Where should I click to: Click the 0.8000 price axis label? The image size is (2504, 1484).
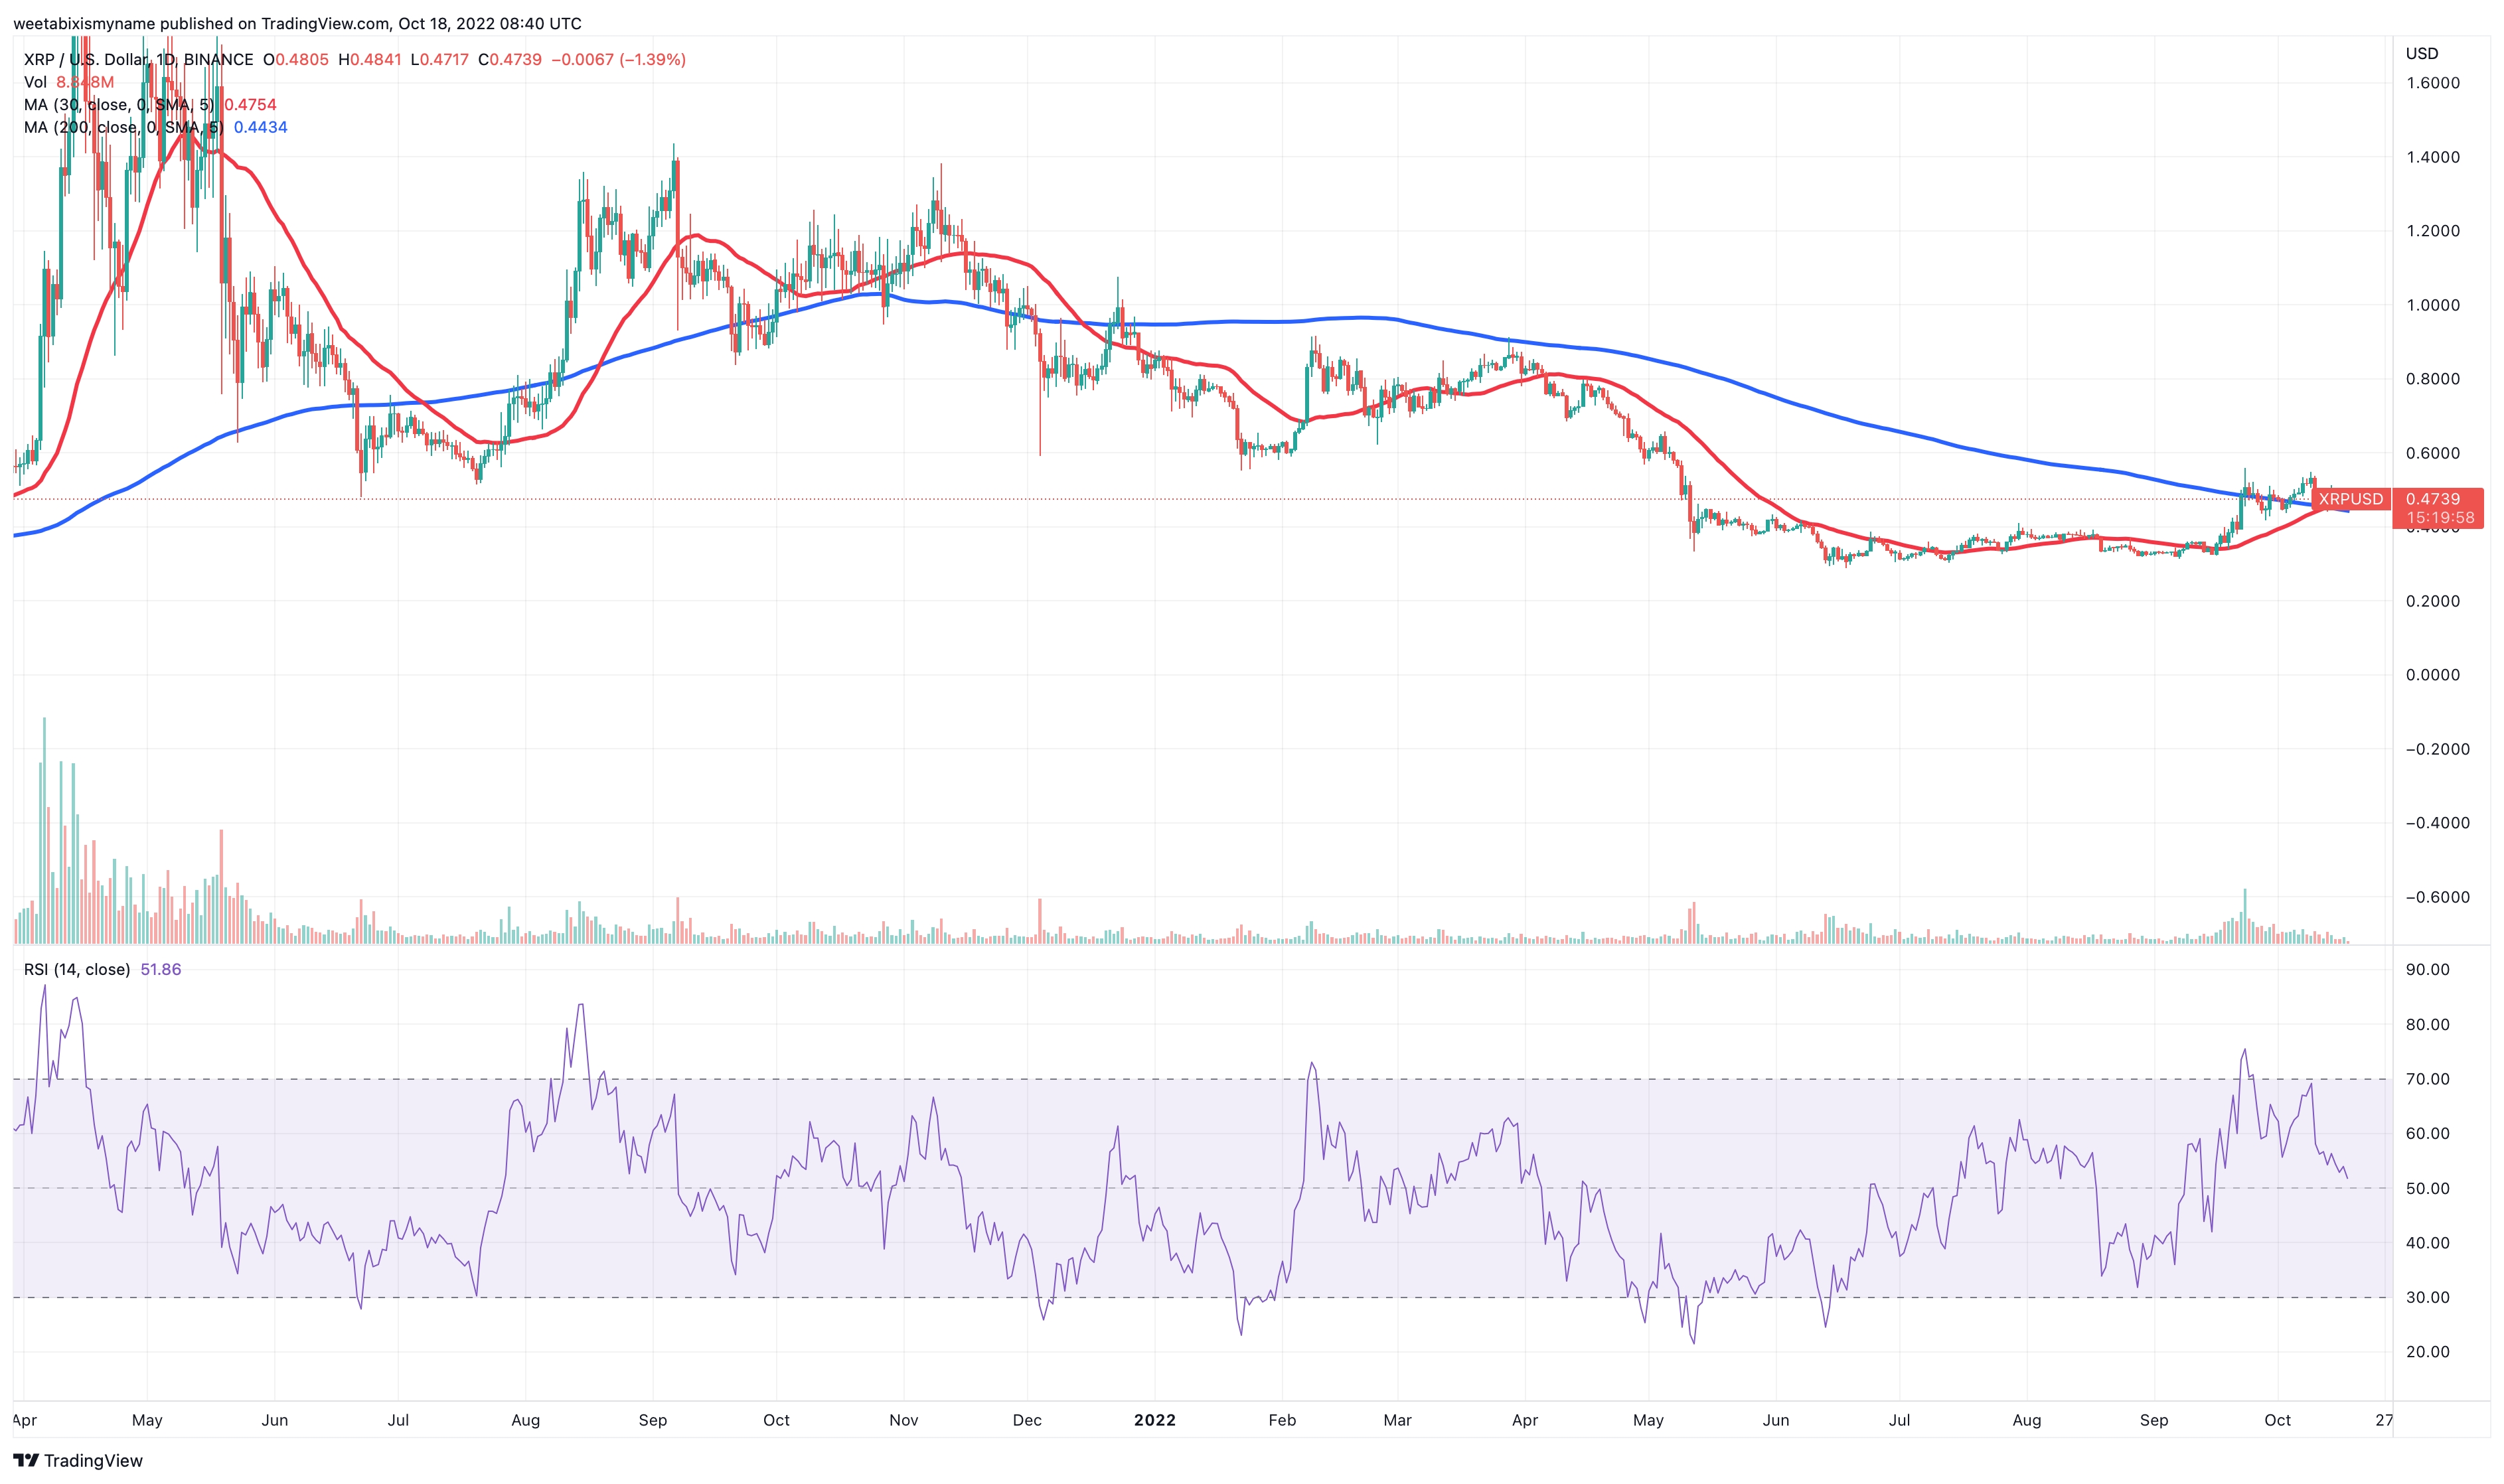click(x=2432, y=379)
